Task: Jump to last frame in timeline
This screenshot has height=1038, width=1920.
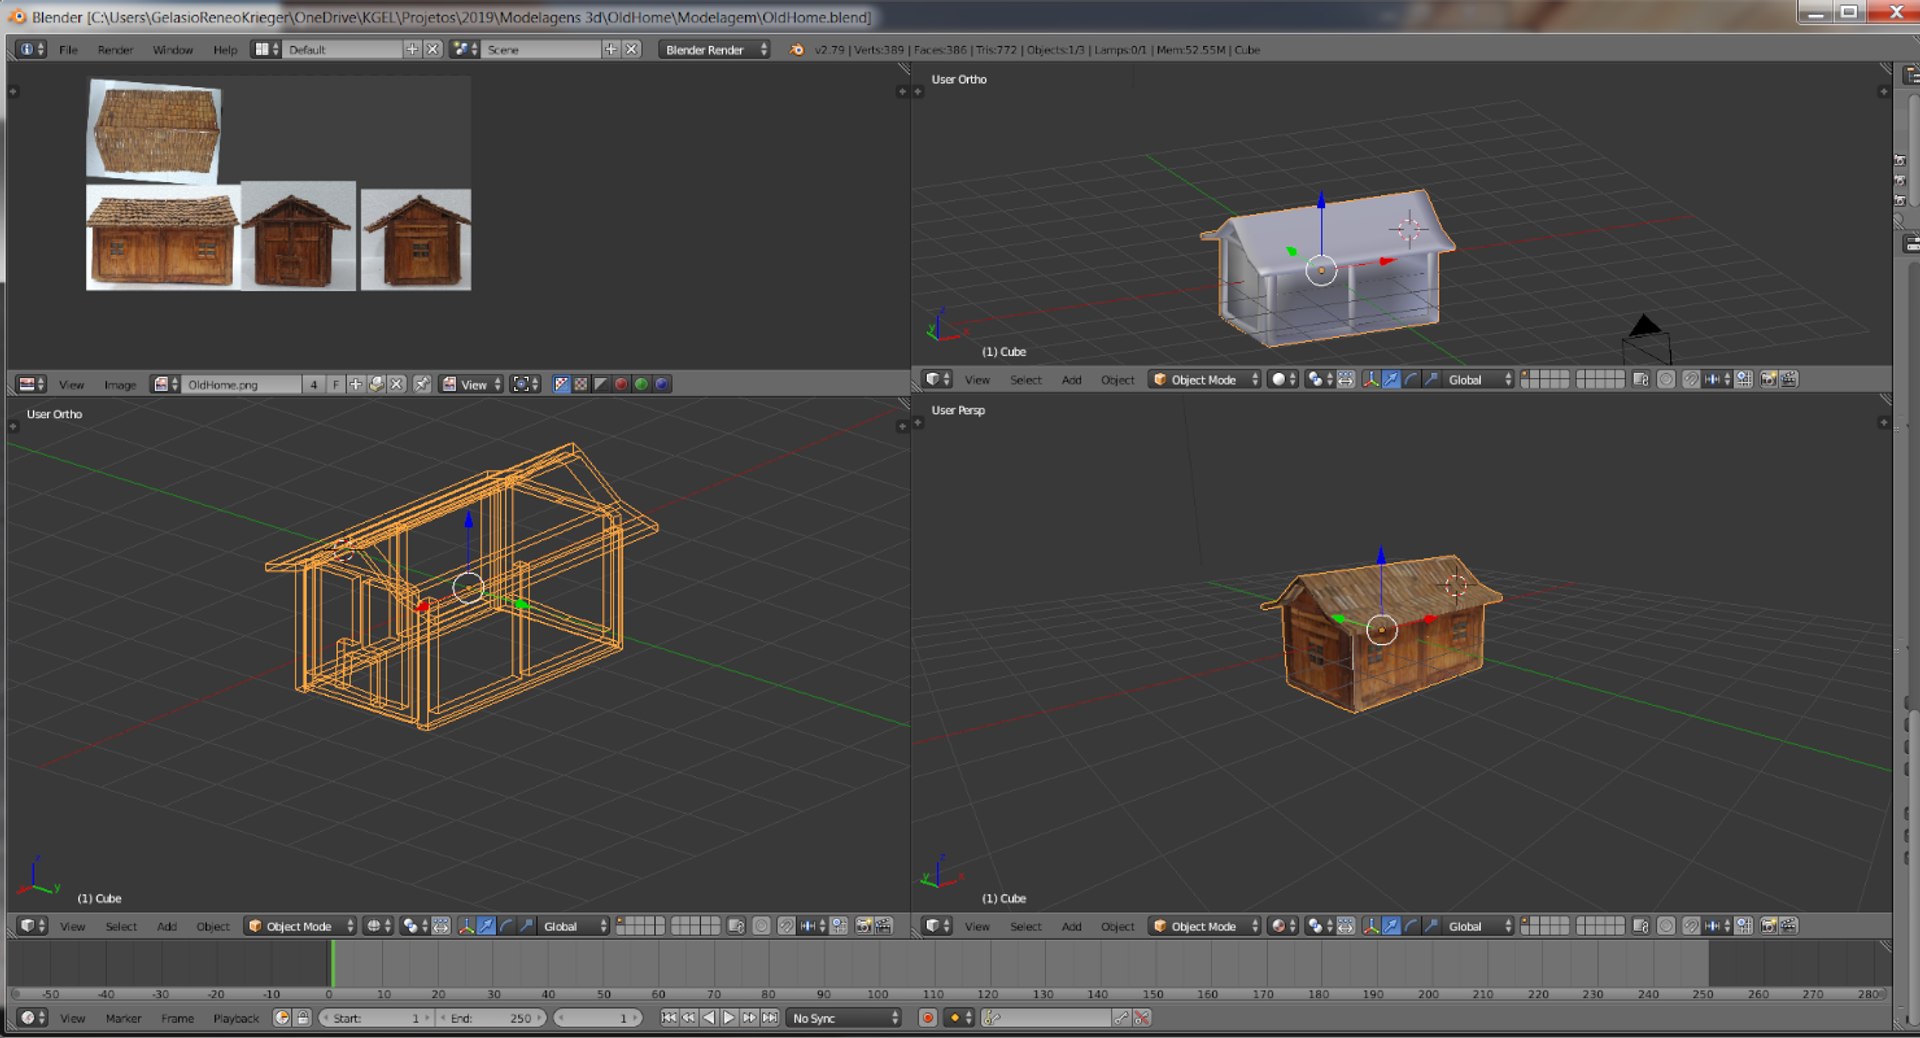Action: pos(769,1018)
